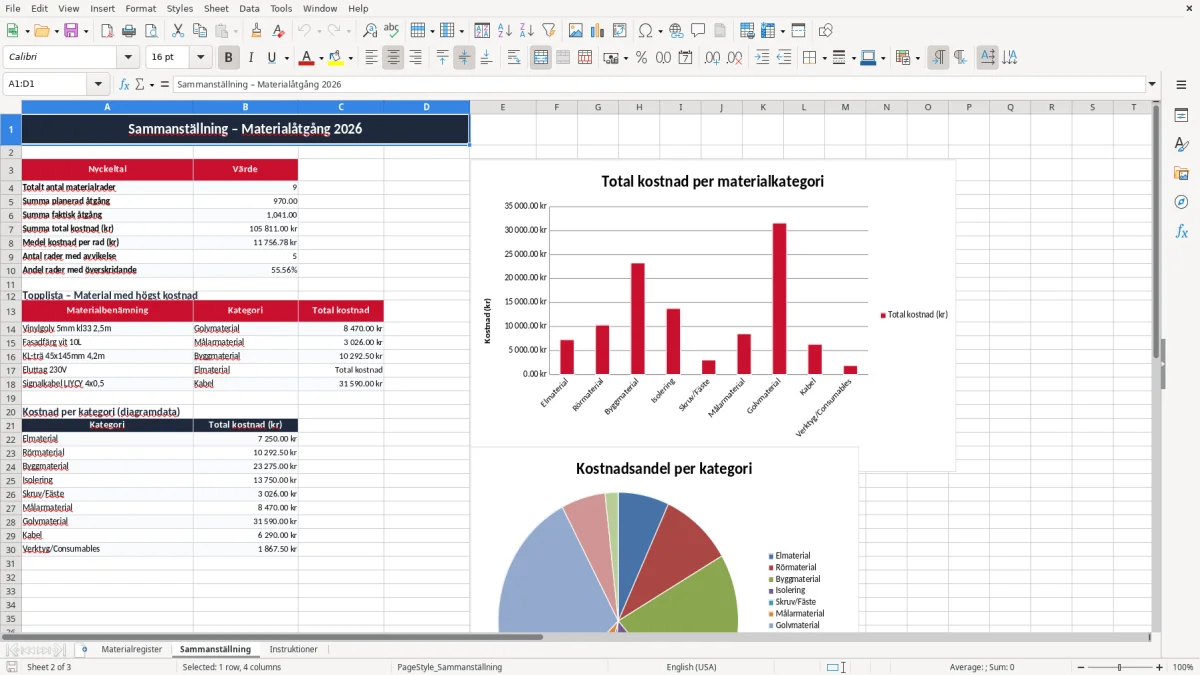Open Find & Replace
This screenshot has height=675, width=1200.
[370, 31]
